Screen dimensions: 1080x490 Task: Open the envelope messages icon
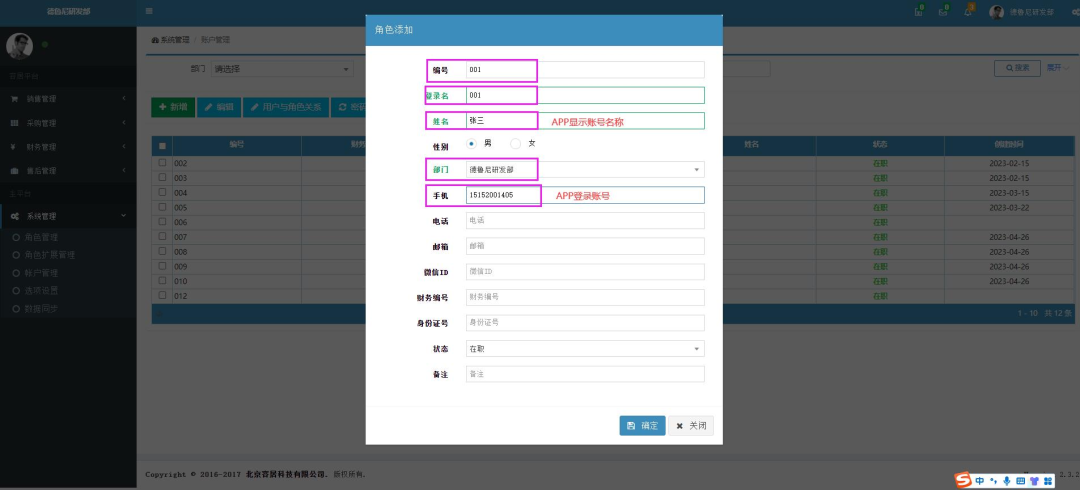point(943,11)
